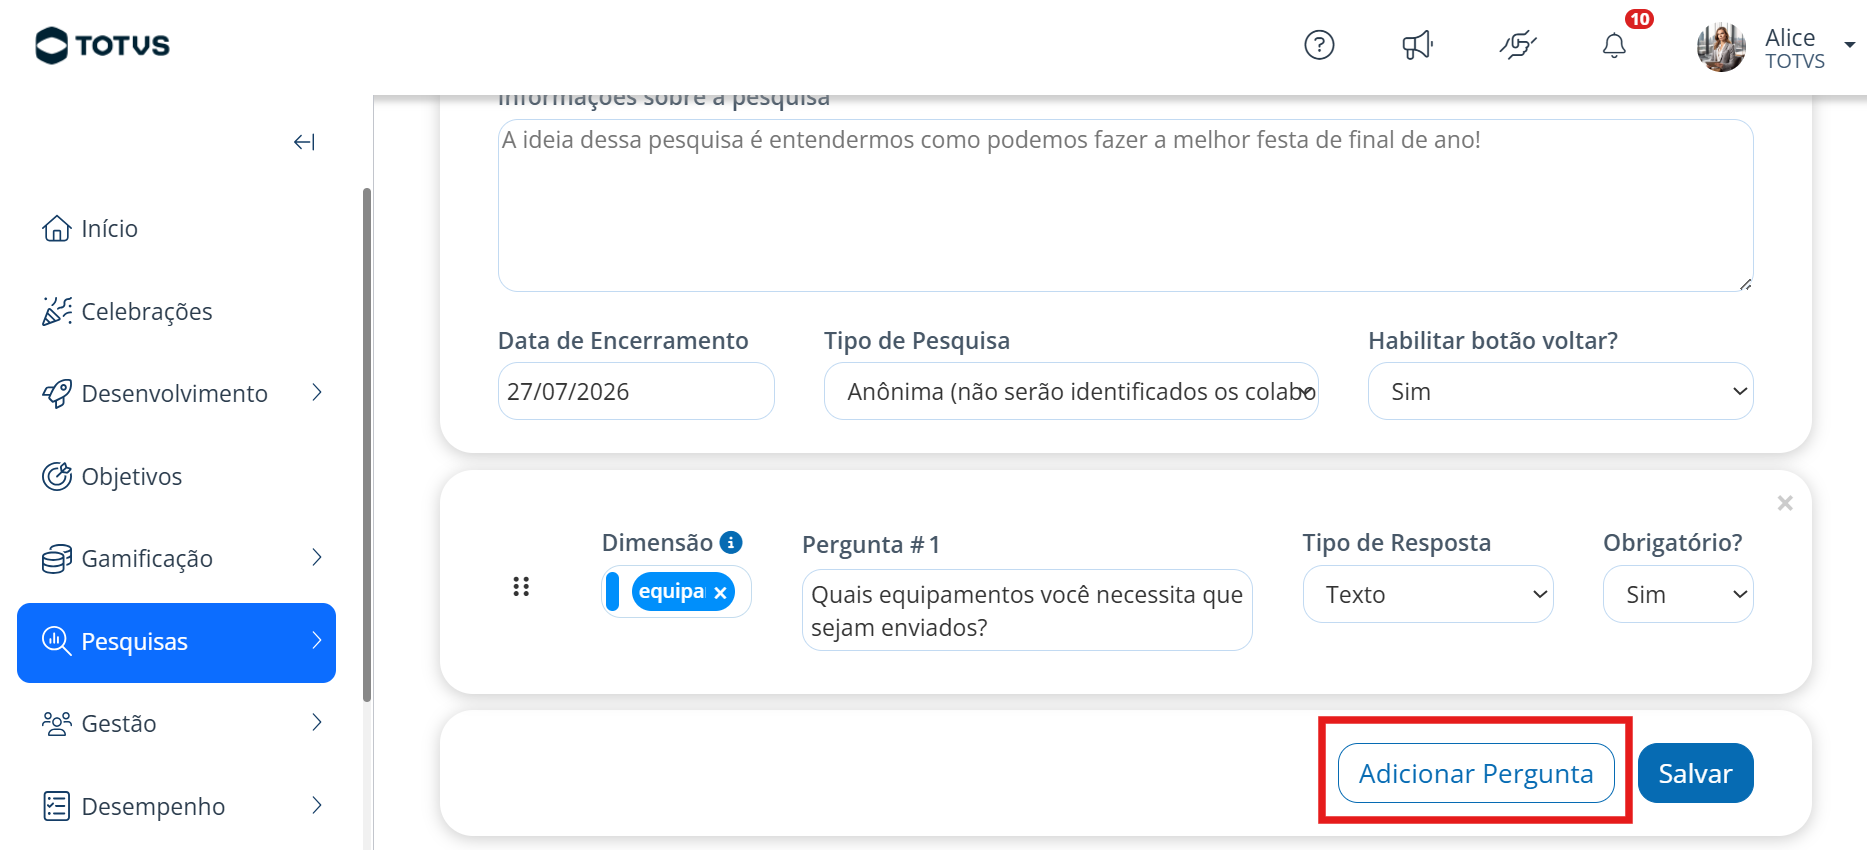Click the Dimensão info icon
Screen dimensions: 1867x850
click(x=731, y=542)
